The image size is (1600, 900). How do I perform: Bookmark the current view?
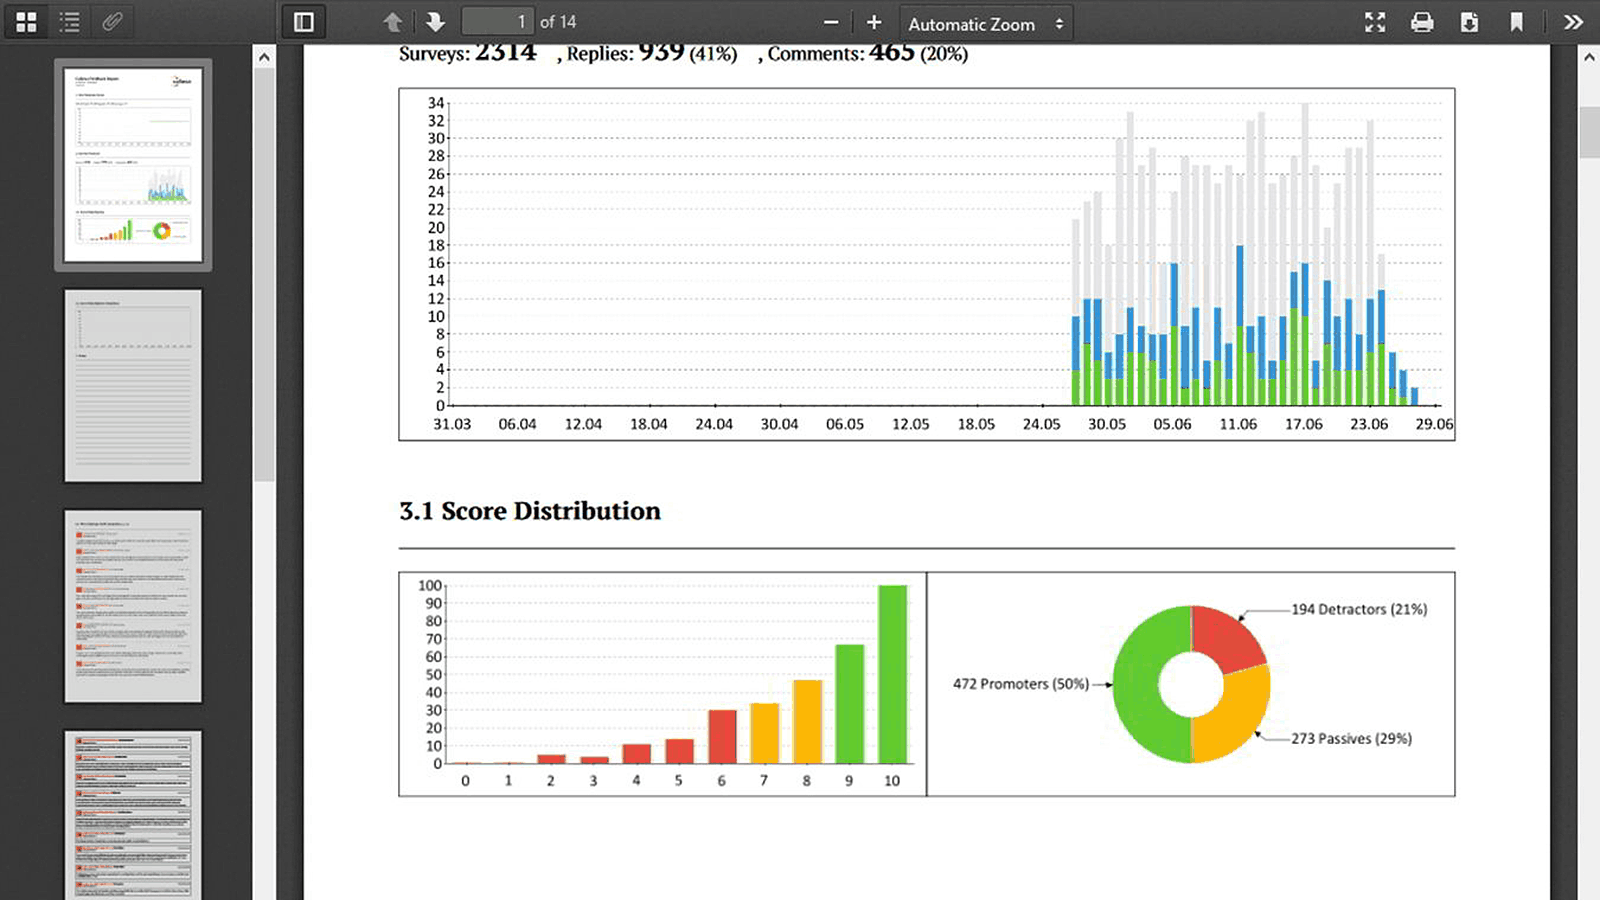click(x=1516, y=21)
